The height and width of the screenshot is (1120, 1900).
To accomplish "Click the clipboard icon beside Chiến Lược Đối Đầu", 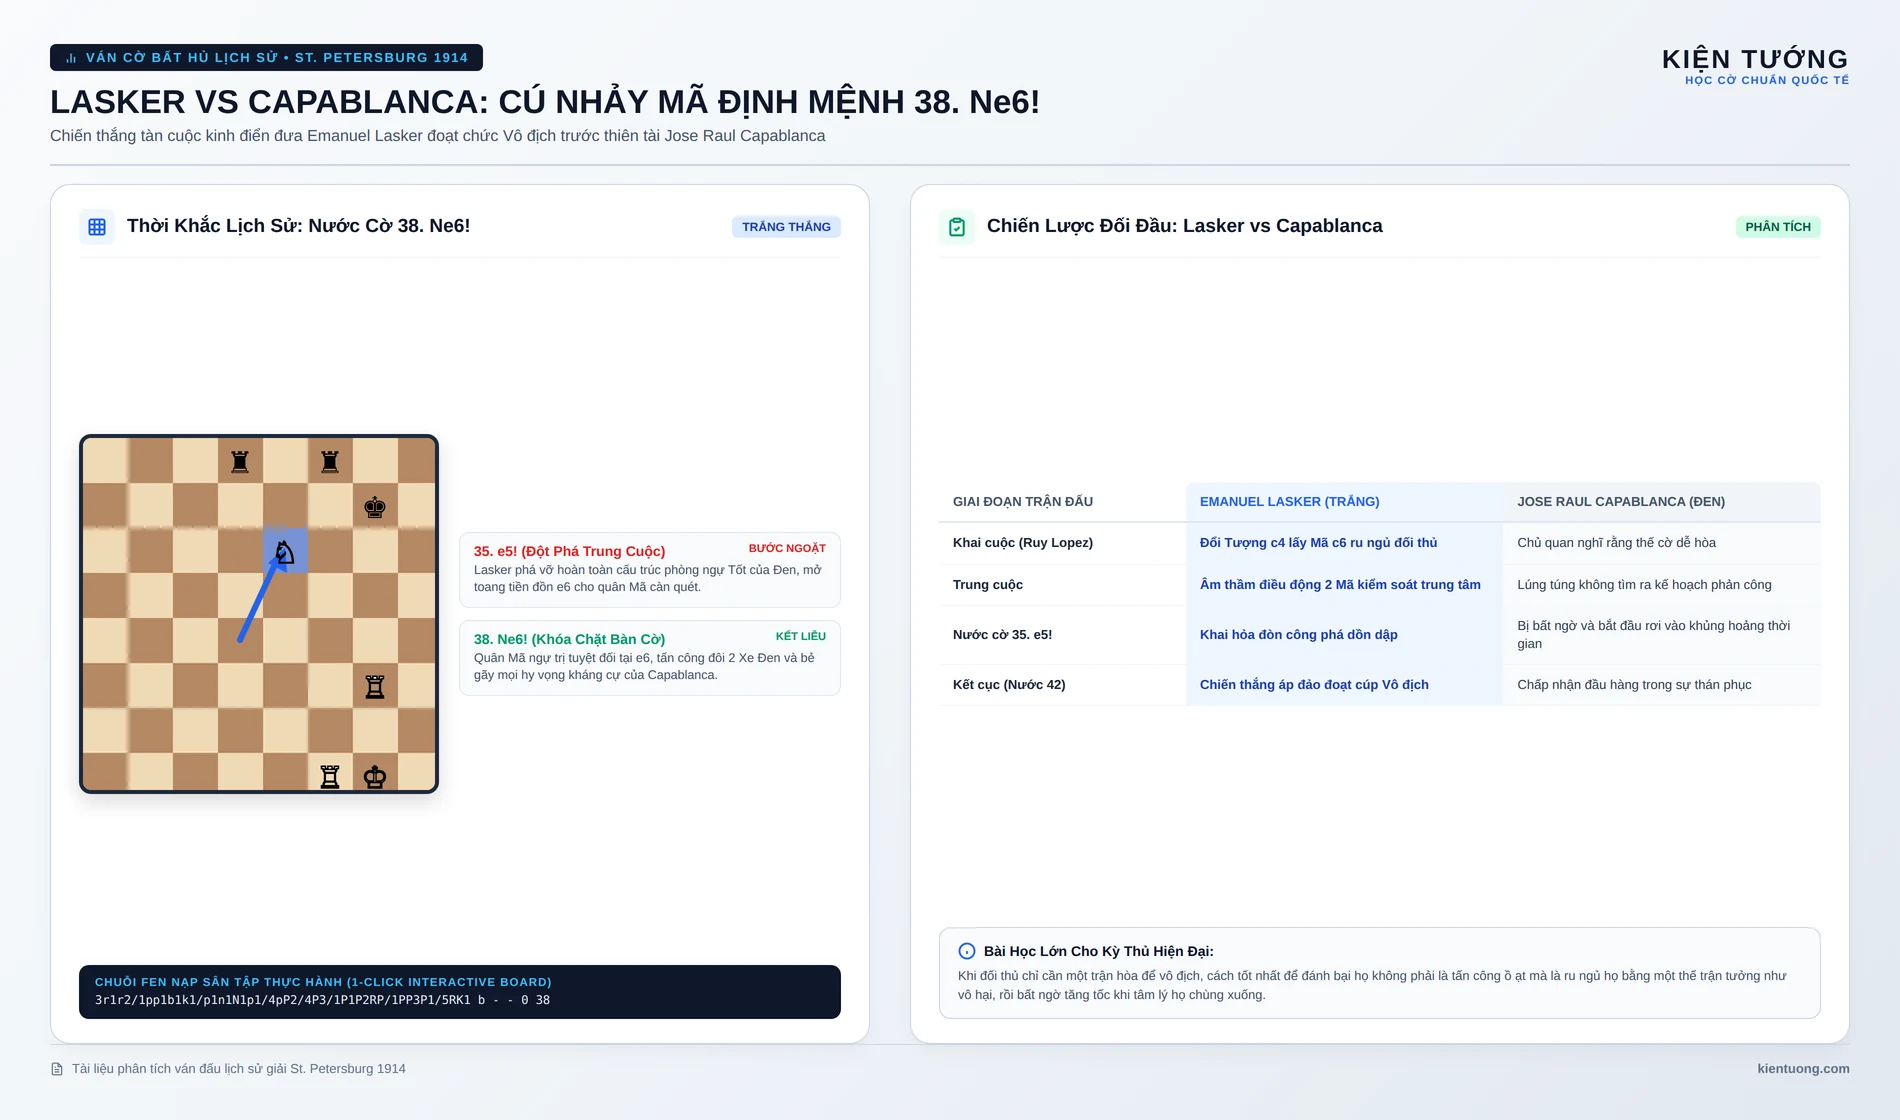I will (957, 227).
